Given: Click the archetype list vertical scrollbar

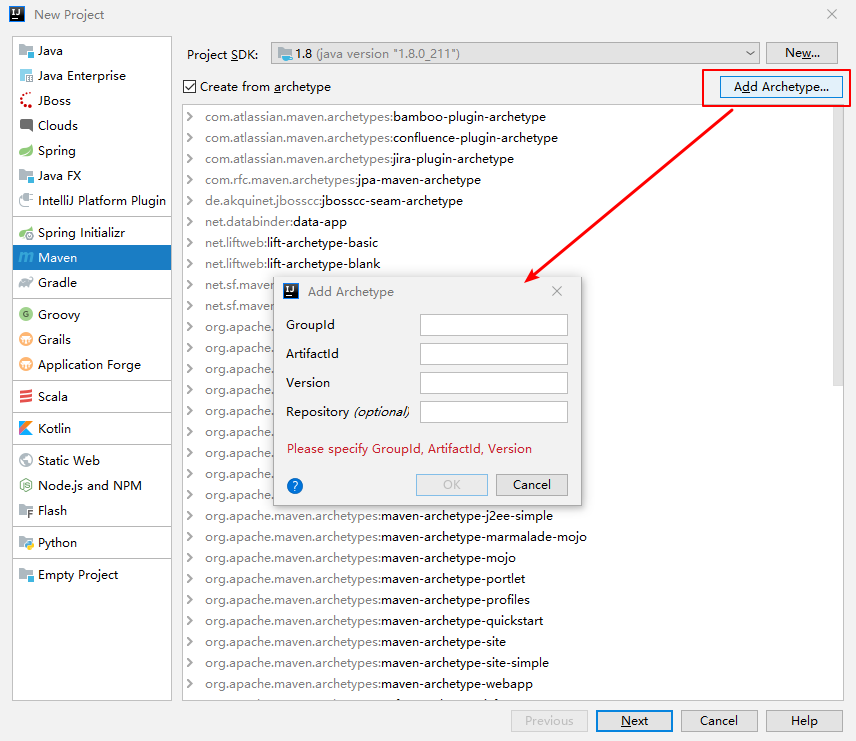Looking at the screenshot, I should [x=838, y=250].
